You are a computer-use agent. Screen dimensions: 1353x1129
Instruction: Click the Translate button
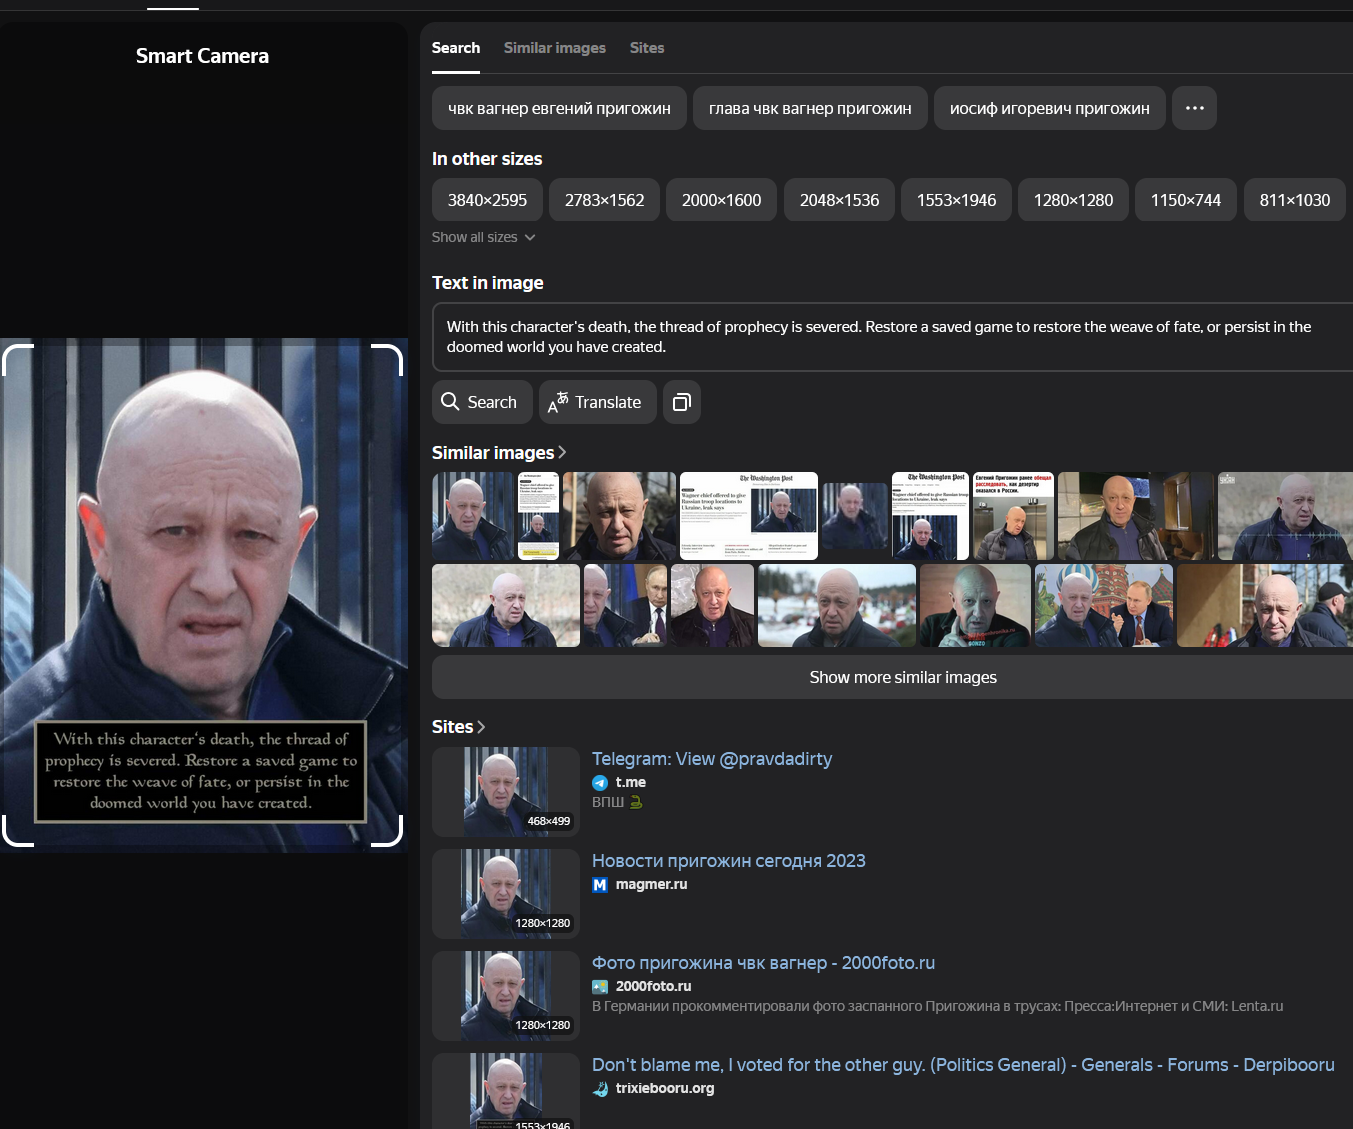coord(597,402)
